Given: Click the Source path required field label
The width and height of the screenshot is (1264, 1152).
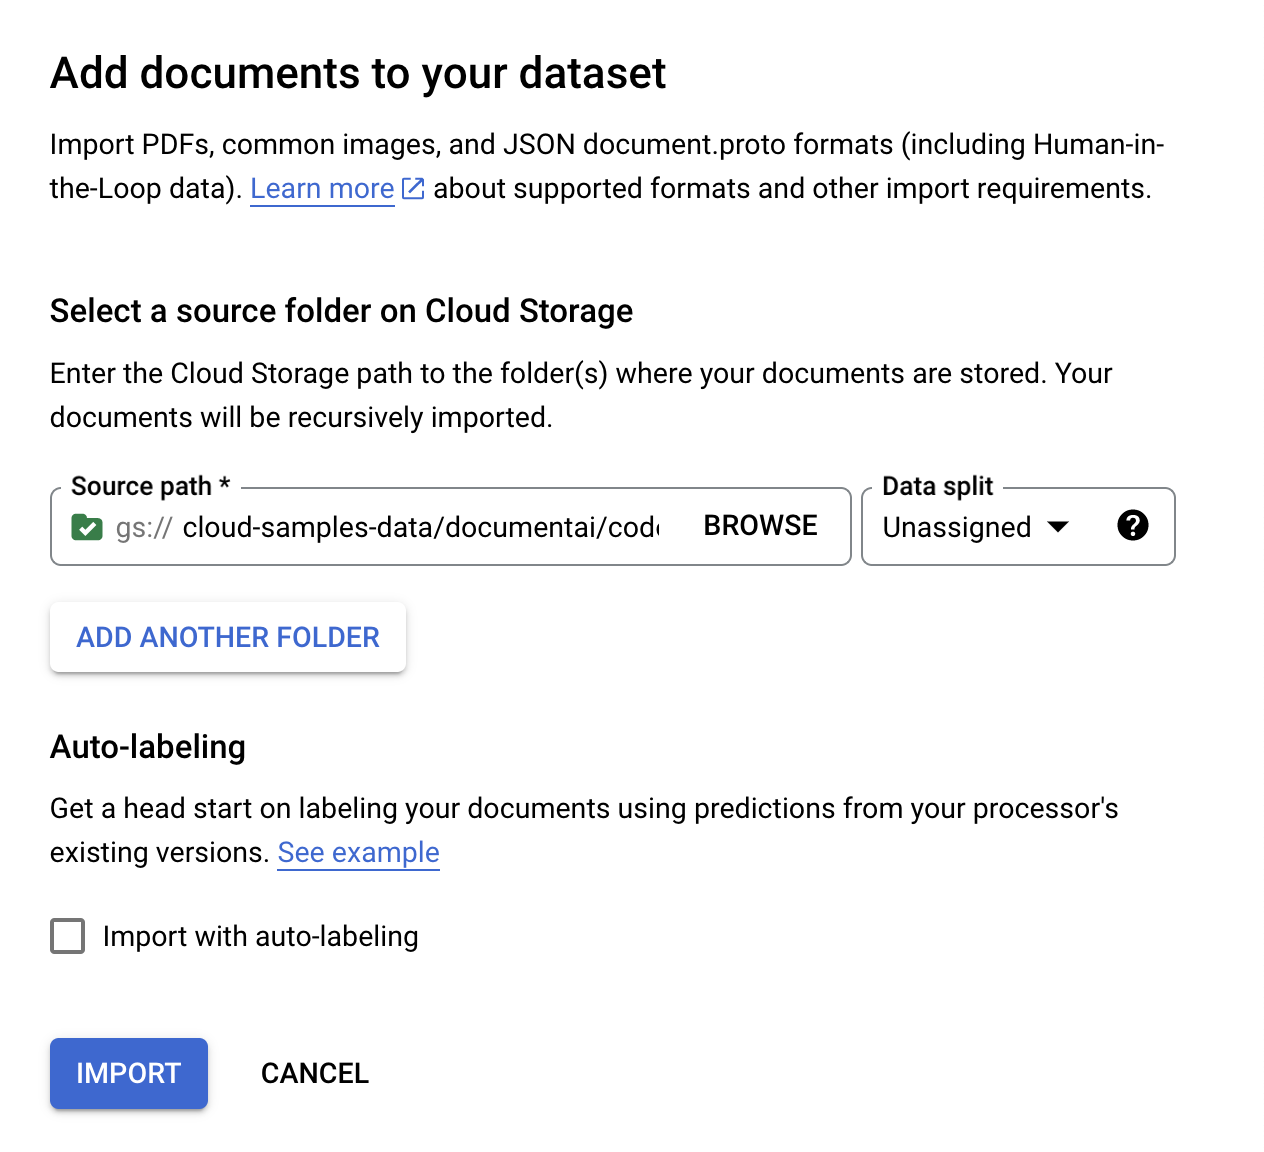Looking at the screenshot, I should pos(149,486).
